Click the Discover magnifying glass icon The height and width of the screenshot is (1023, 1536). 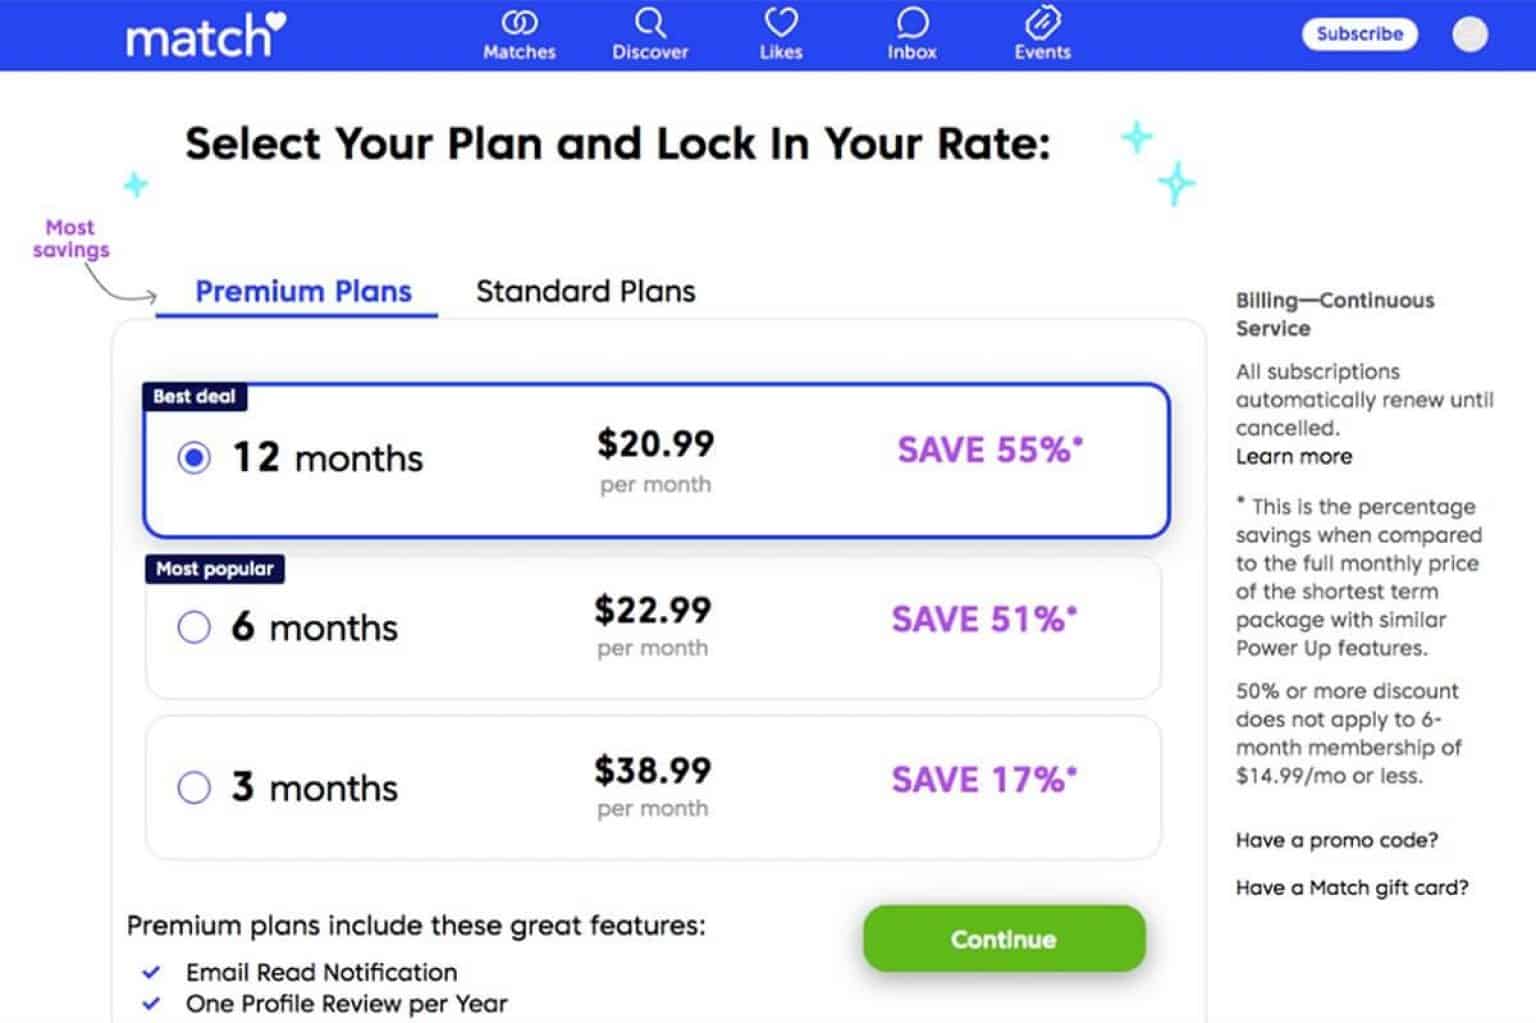pyautogui.click(x=650, y=23)
